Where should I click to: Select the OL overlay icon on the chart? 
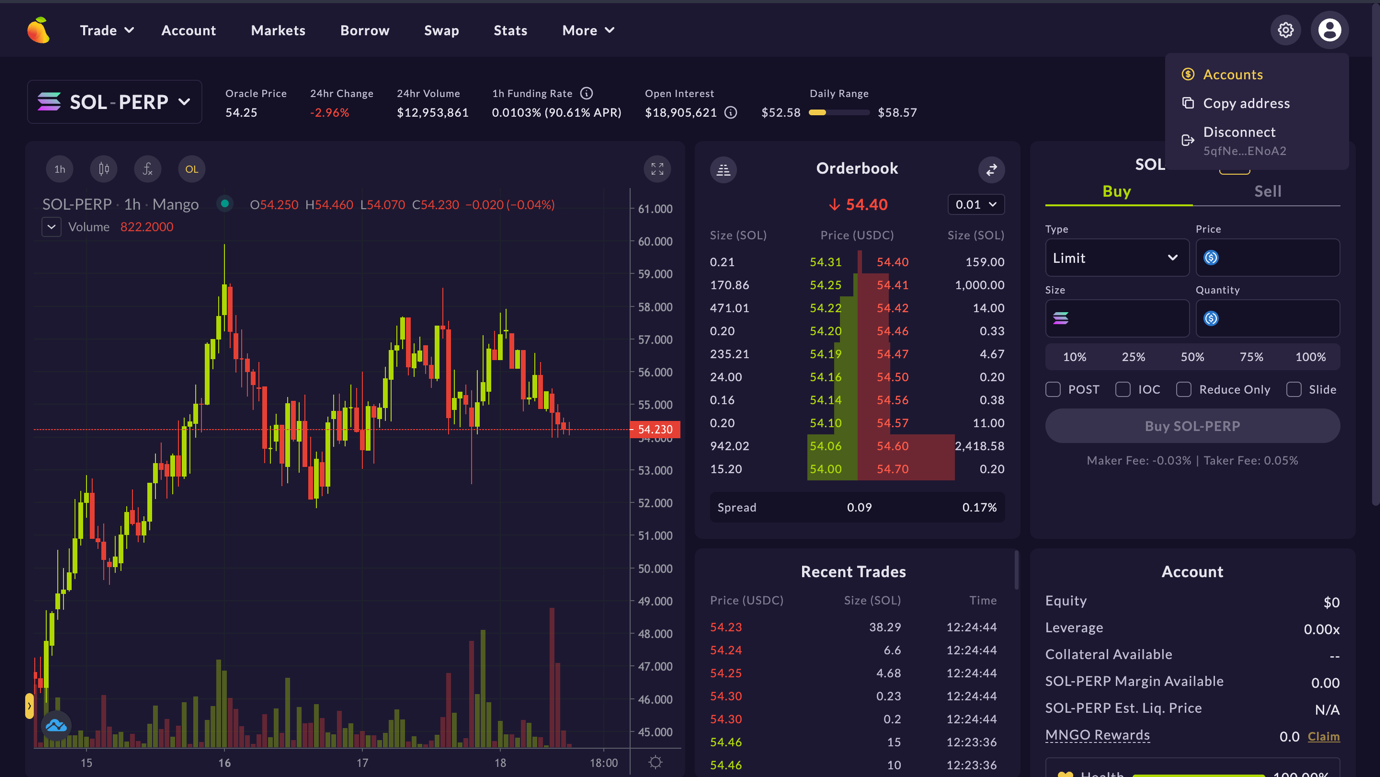tap(191, 169)
